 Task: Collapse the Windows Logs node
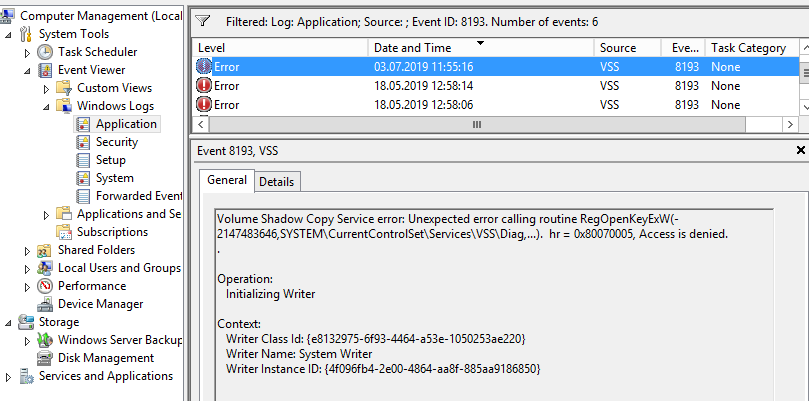[x=46, y=106]
